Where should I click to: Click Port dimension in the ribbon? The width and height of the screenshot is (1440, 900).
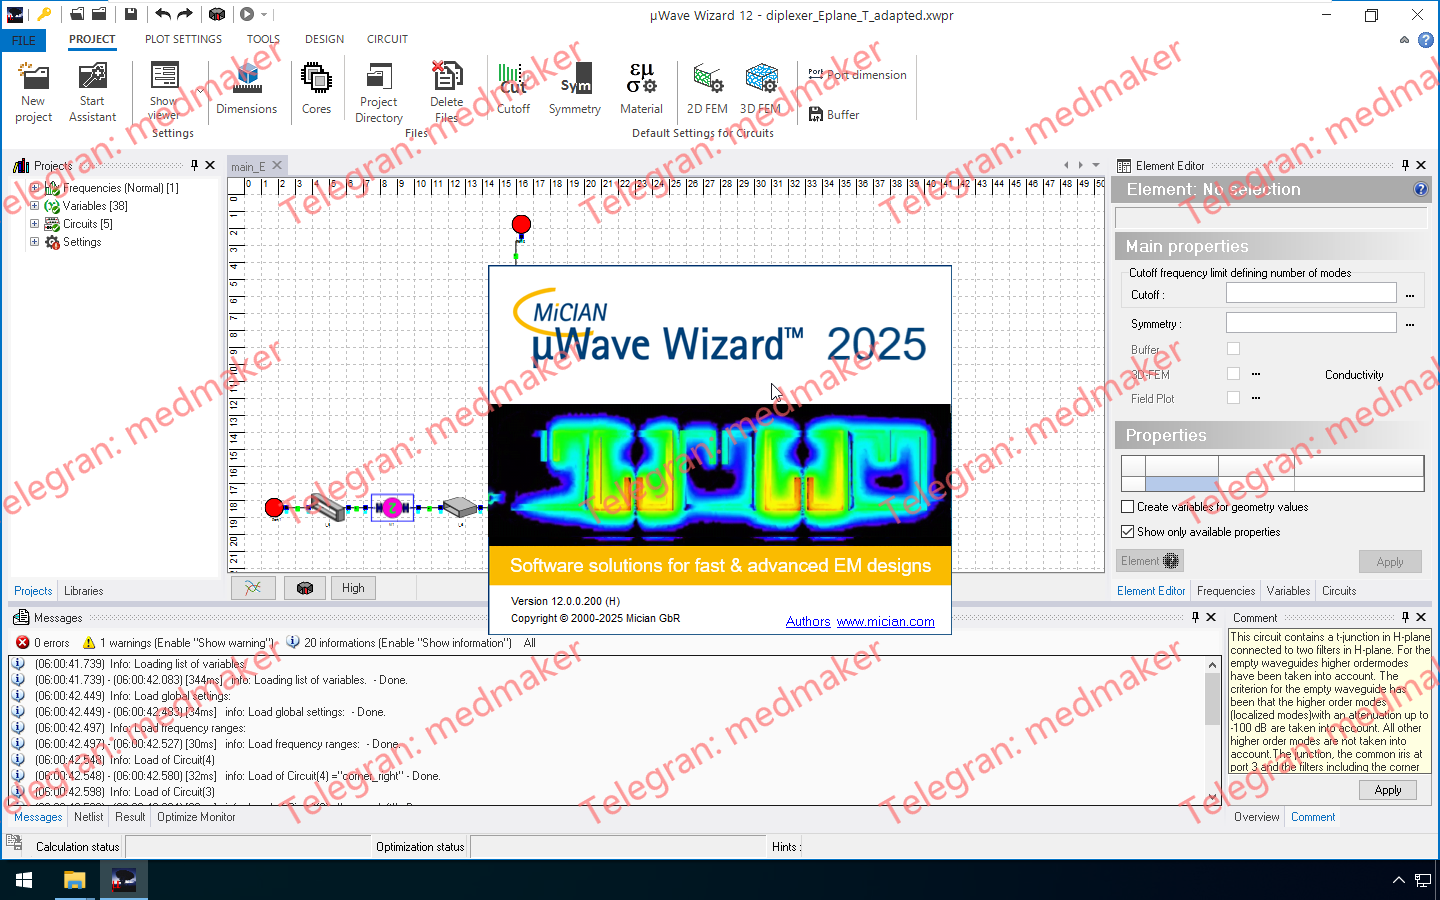point(857,75)
